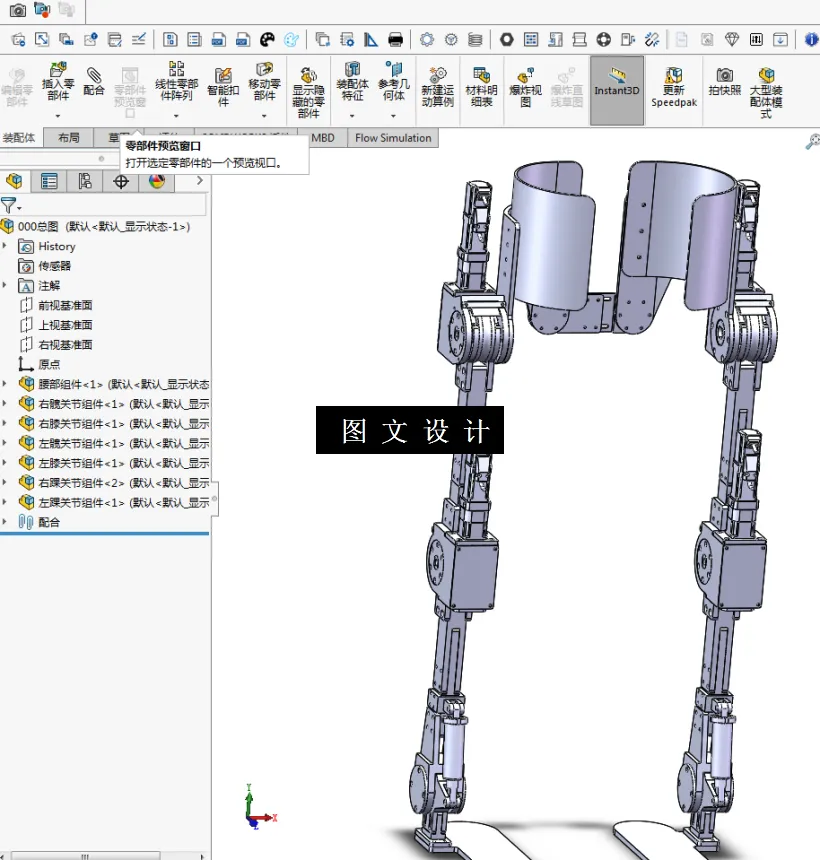Open dropdown arrow under 装配体特征
Screen dimensions: 820x860
pyautogui.click(x=352, y=116)
